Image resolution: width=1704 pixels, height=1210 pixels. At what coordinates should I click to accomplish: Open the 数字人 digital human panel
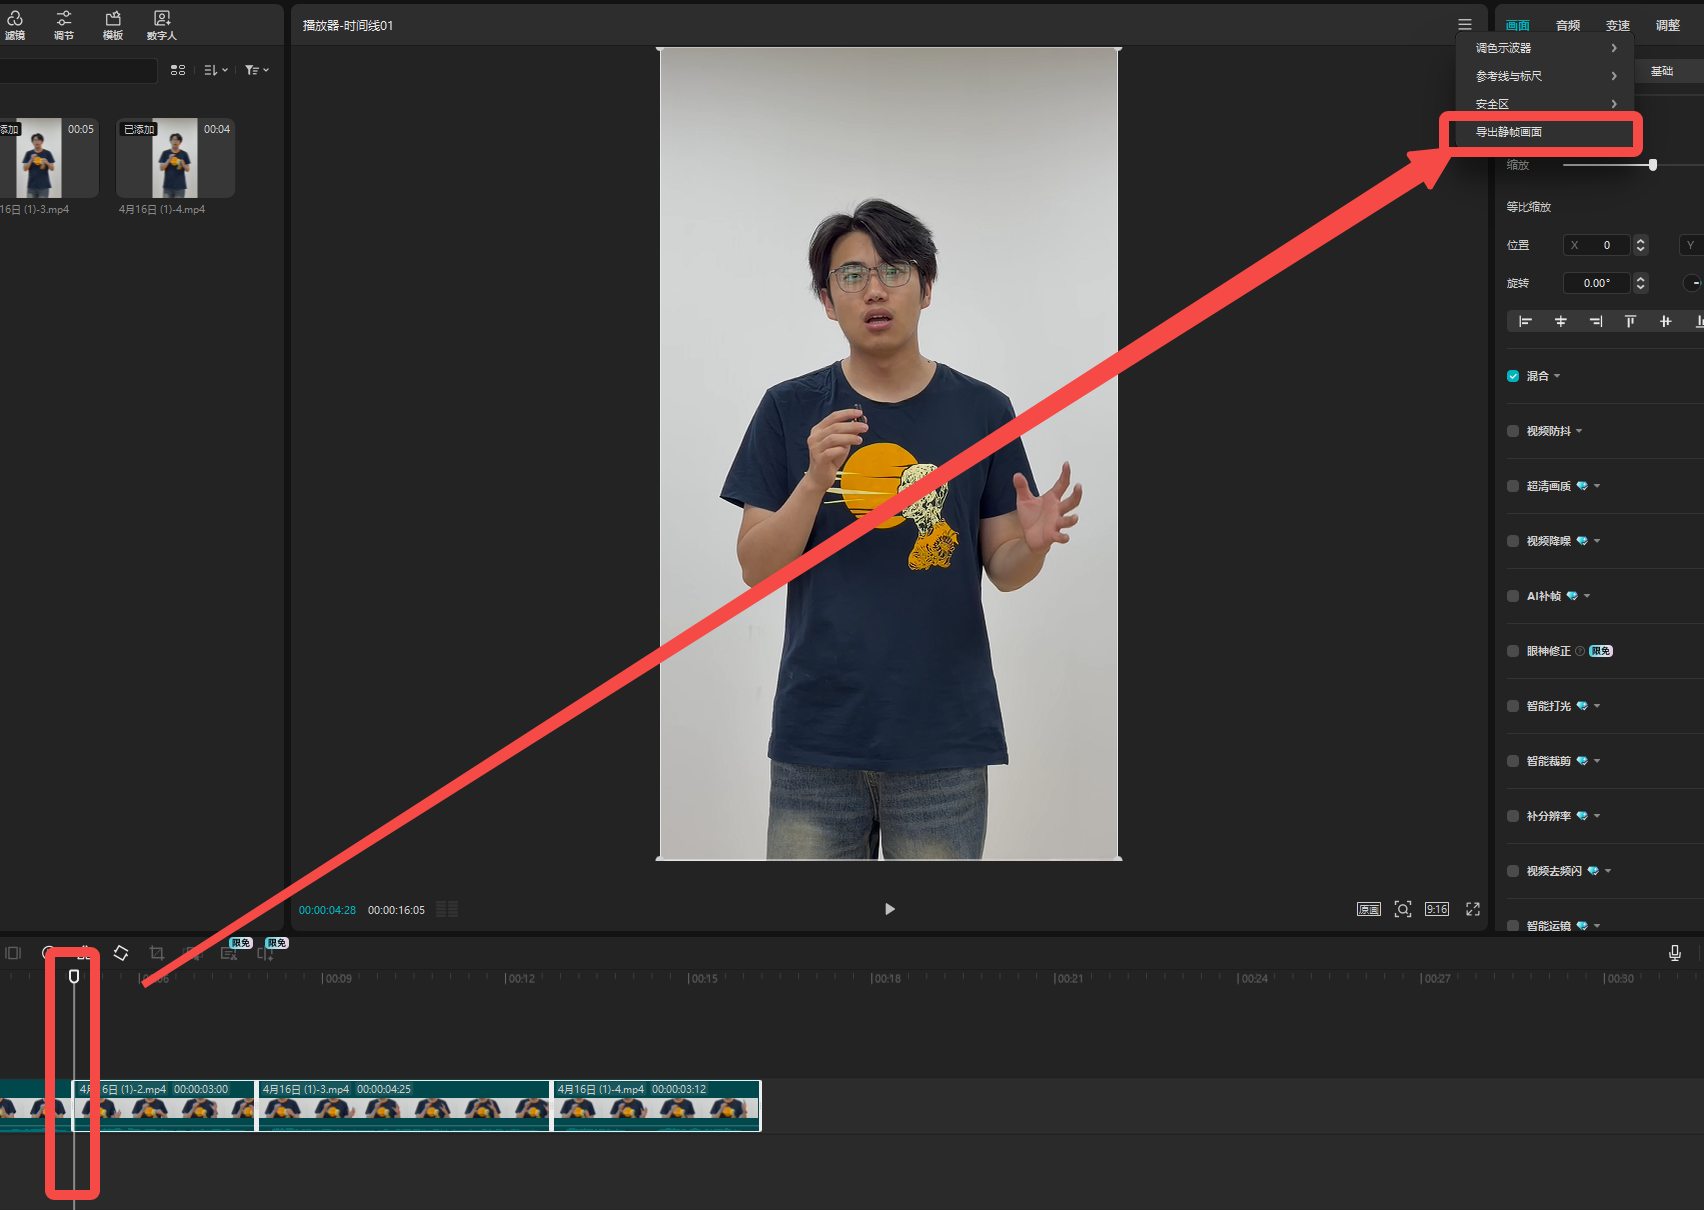[x=161, y=25]
